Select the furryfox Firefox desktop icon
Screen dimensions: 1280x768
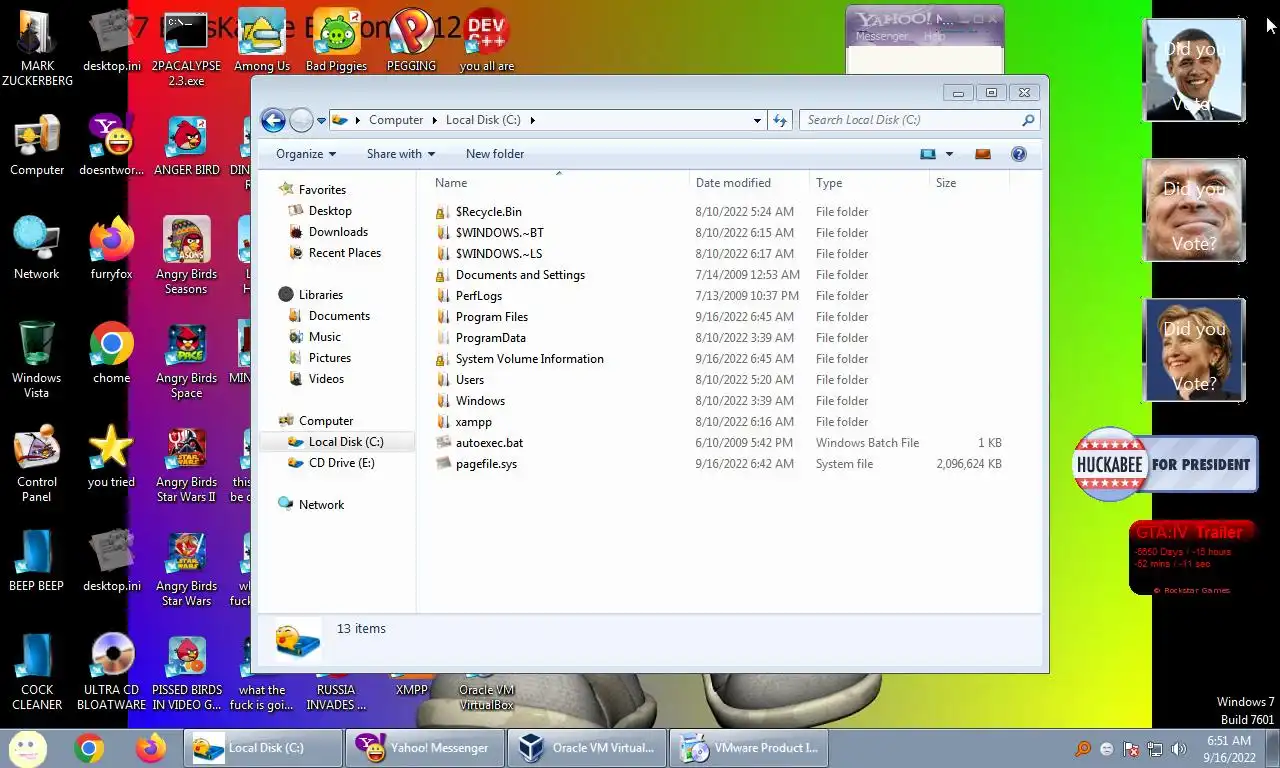111,250
